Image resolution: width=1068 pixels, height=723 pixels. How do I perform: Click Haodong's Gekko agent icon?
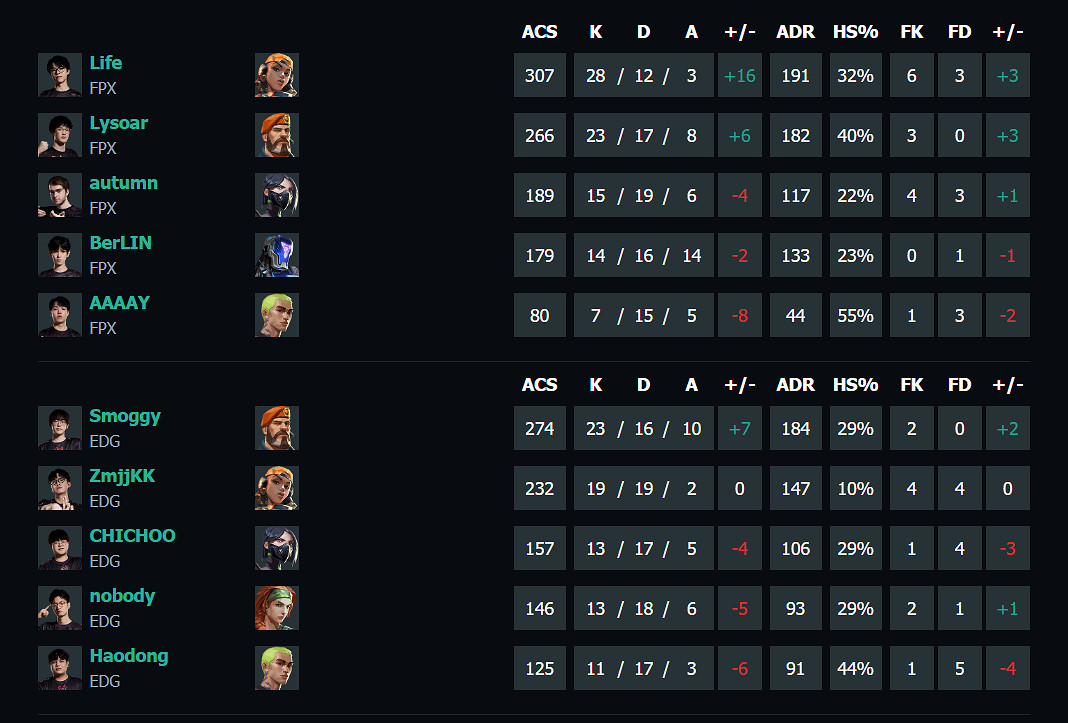point(277,668)
